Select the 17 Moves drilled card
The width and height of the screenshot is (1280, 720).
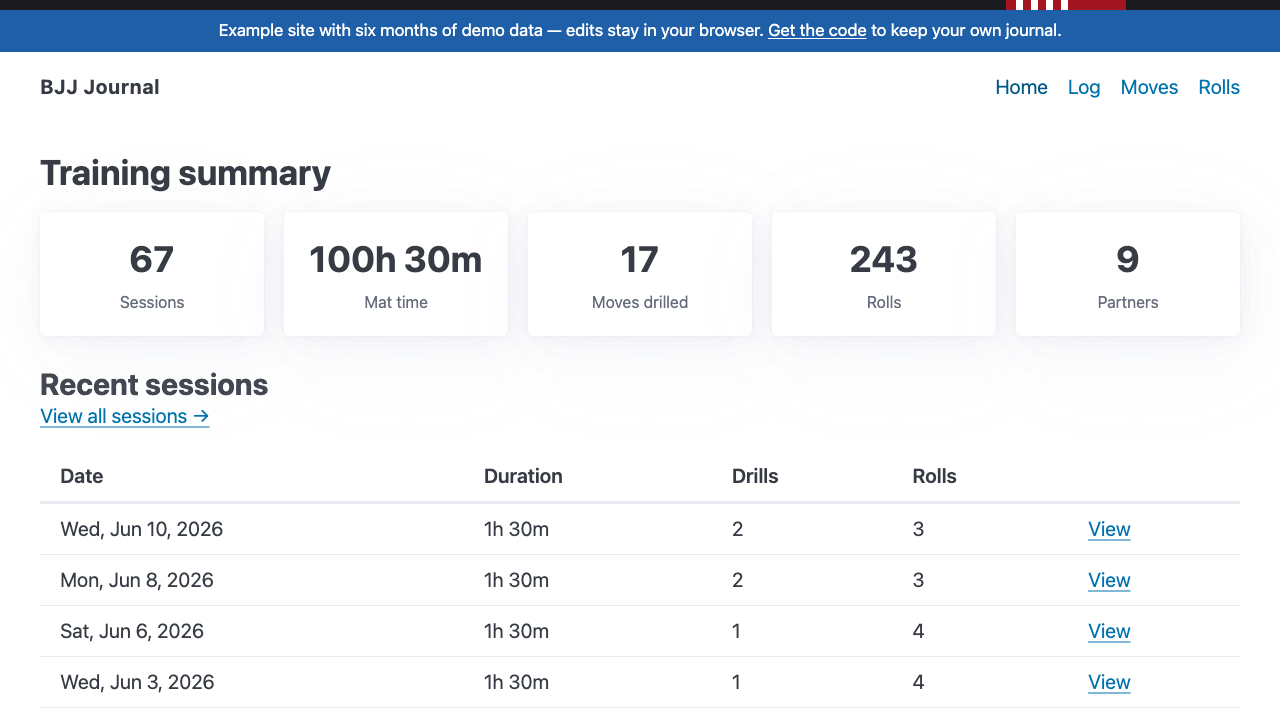[x=640, y=274]
